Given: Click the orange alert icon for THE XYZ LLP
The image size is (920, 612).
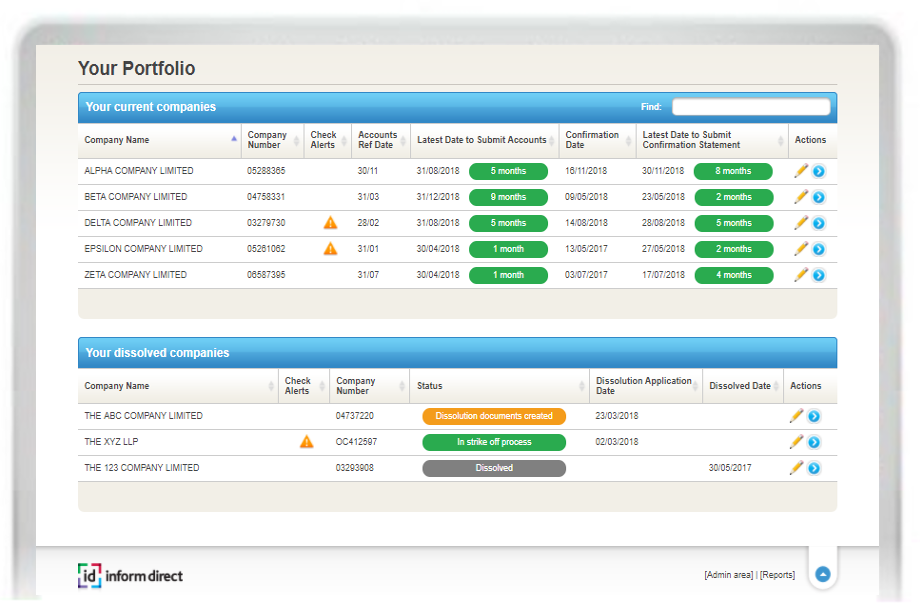Looking at the screenshot, I should [x=307, y=442].
